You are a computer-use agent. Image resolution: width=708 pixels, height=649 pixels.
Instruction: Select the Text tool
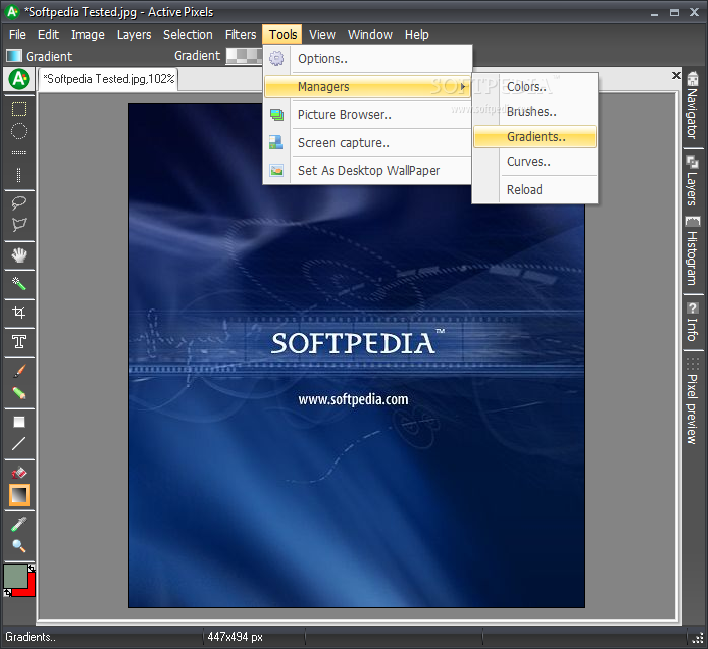[19, 341]
